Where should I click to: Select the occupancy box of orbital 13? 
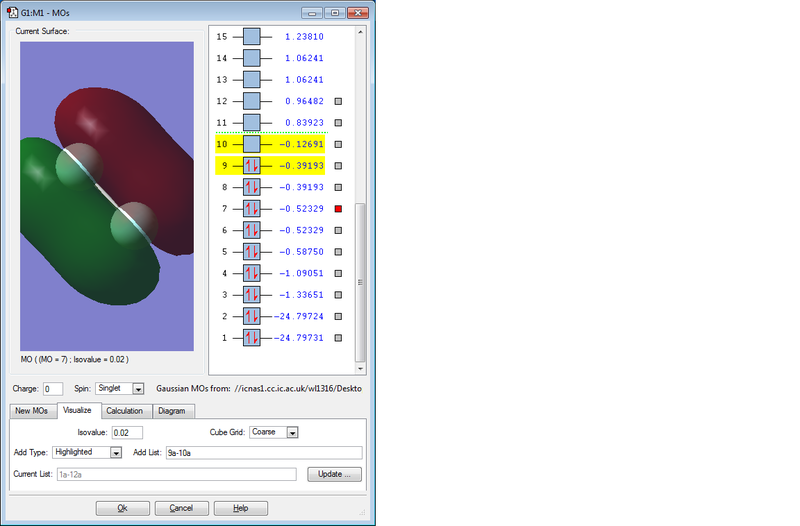pyautogui.click(x=252, y=80)
